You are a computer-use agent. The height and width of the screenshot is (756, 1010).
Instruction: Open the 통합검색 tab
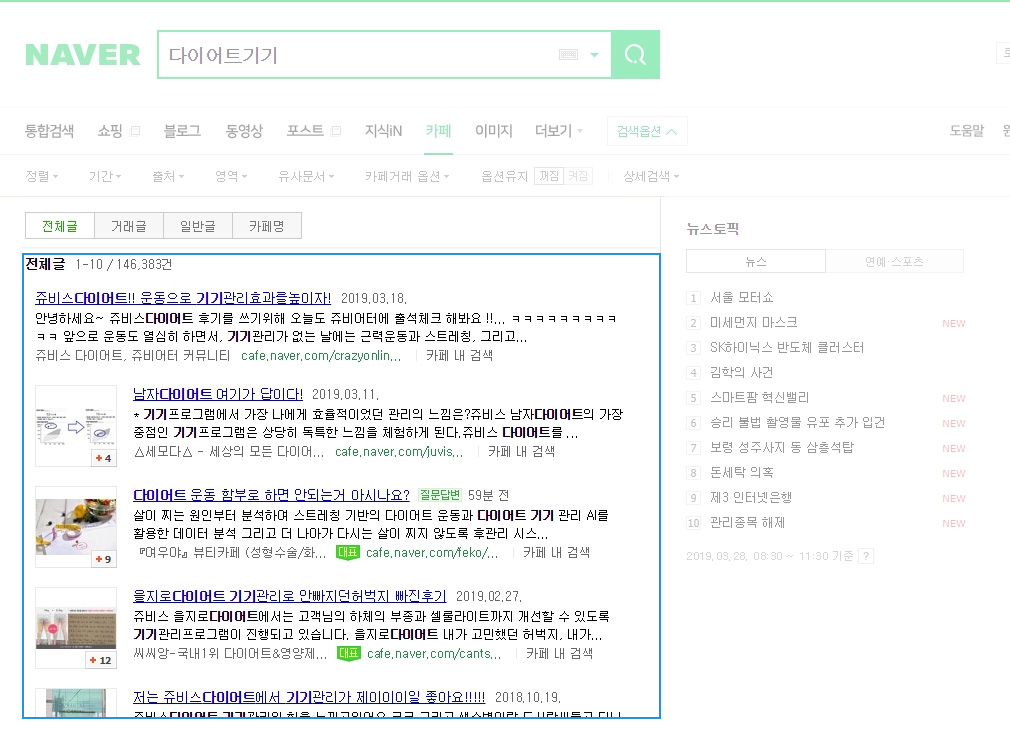tap(50, 131)
